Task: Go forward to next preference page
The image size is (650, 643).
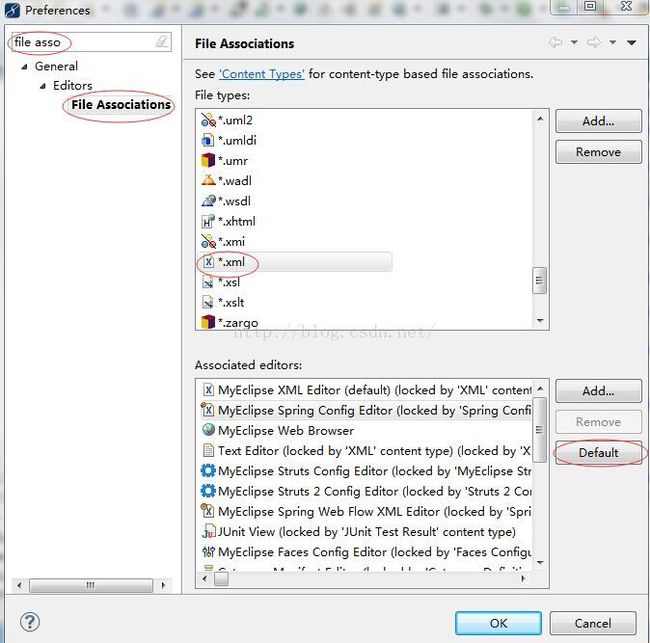Action: [x=594, y=42]
